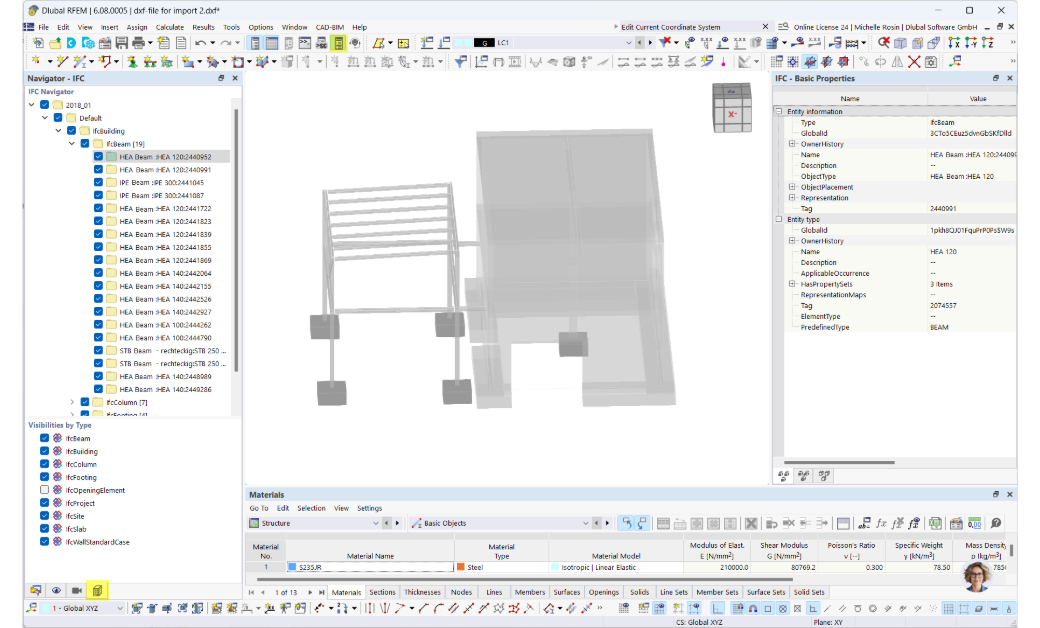Click the camera views icon below navigator
Screen dimensions: 1040x628
tap(77, 590)
